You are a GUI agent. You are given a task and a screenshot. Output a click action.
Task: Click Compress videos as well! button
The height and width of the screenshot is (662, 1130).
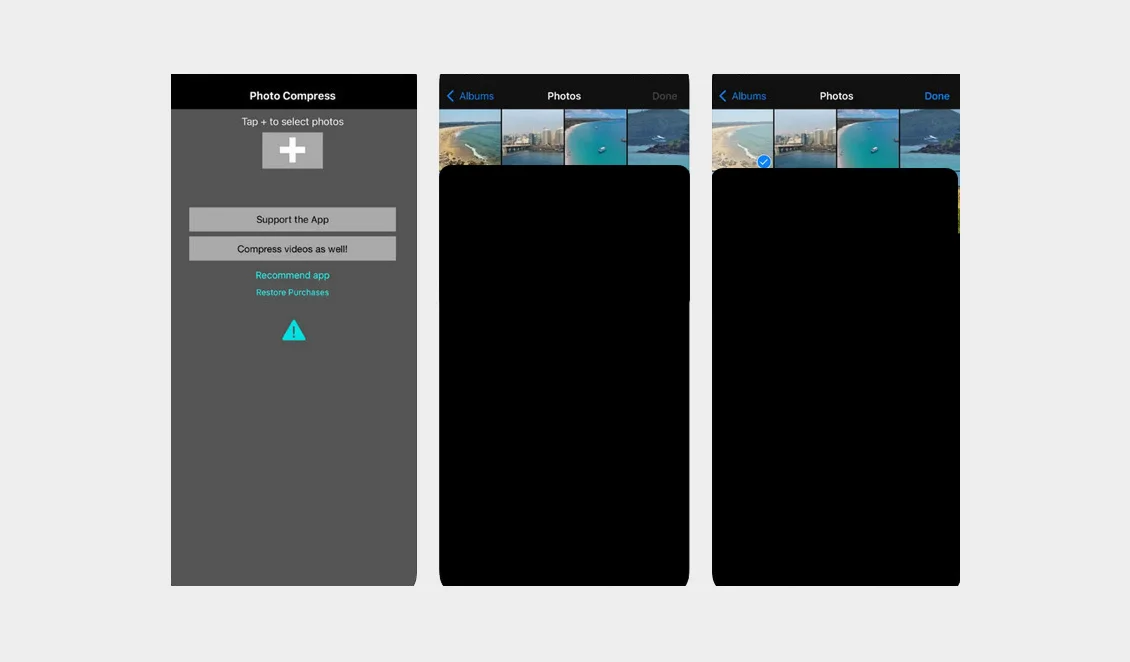292,249
